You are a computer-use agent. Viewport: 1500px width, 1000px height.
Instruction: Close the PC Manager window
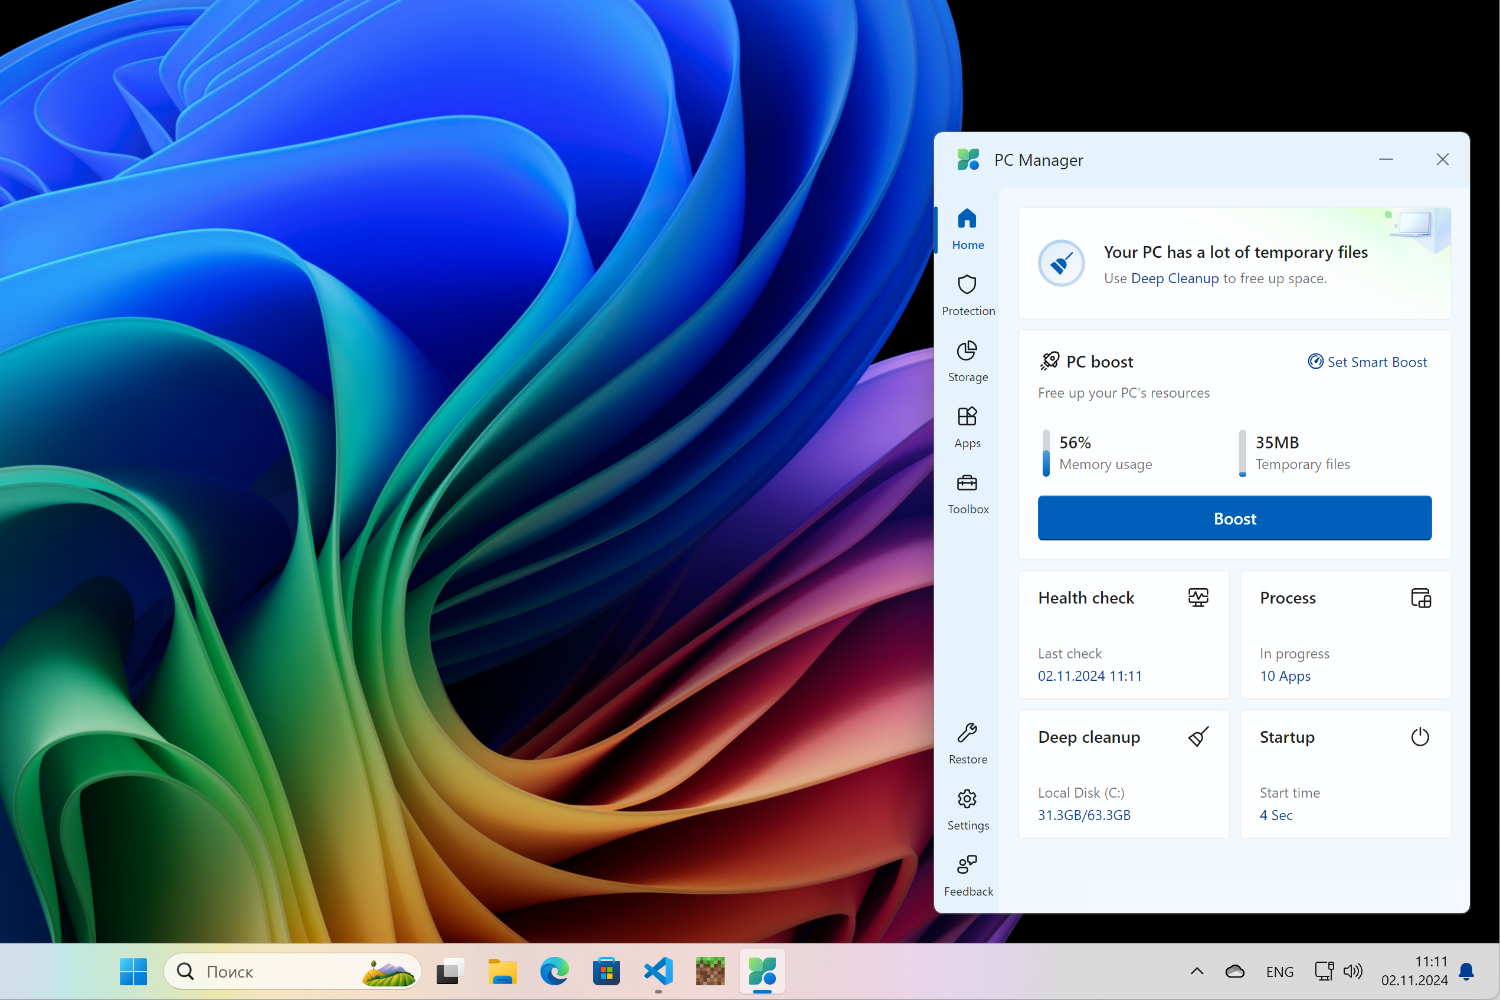click(x=1442, y=159)
